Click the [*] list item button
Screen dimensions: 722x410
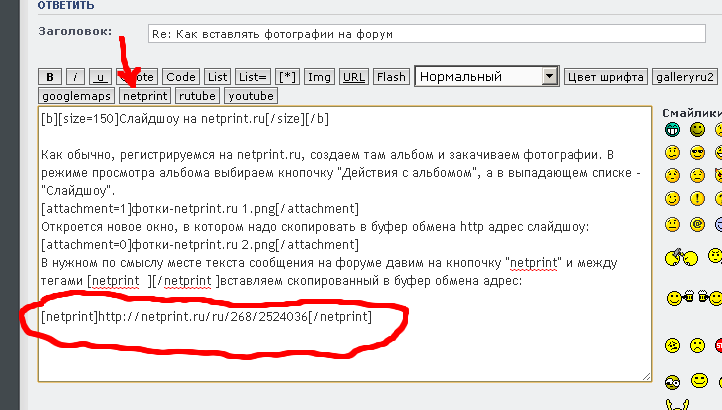(x=288, y=77)
